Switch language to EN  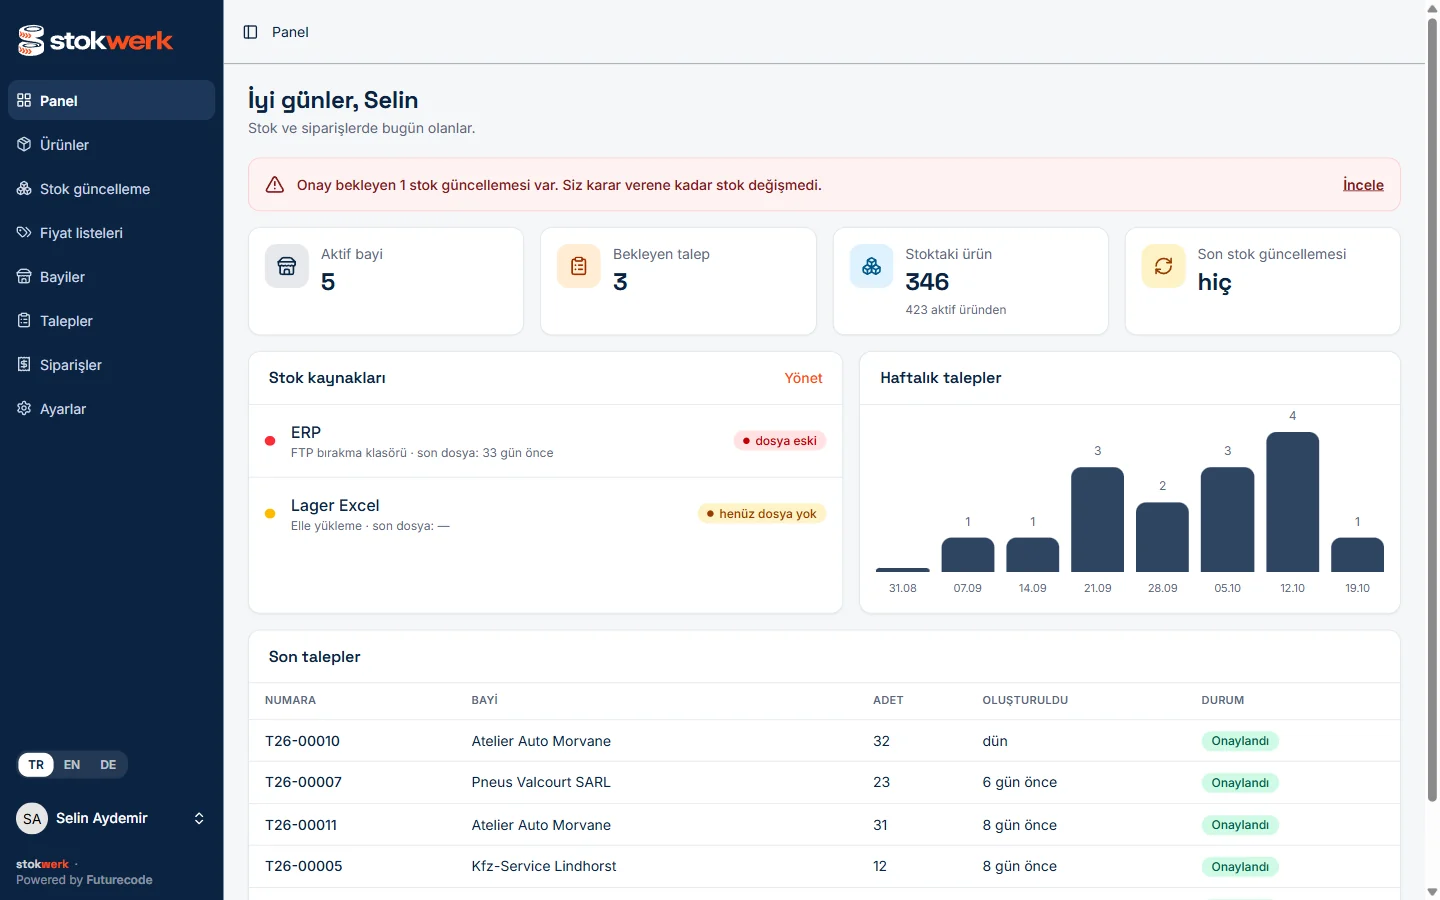[72, 765]
